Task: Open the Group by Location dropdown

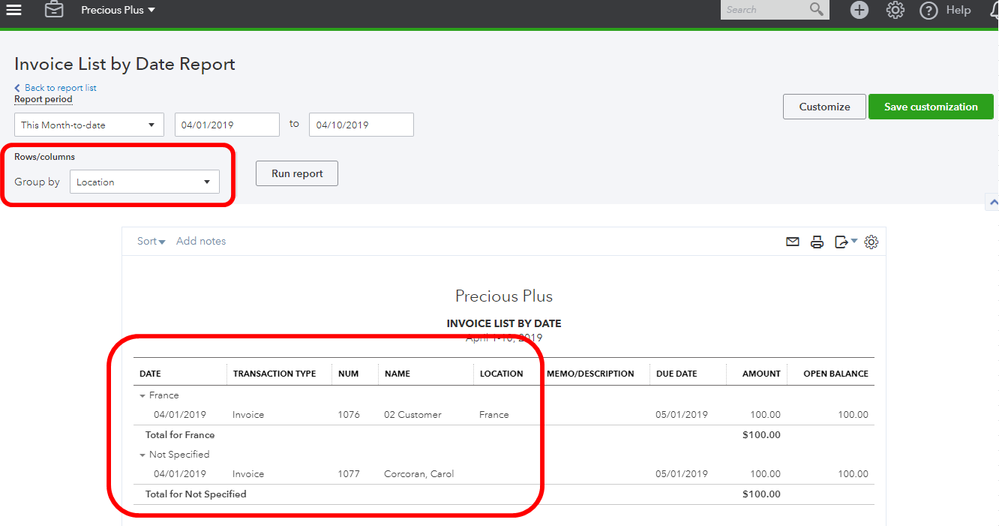Action: (x=145, y=182)
